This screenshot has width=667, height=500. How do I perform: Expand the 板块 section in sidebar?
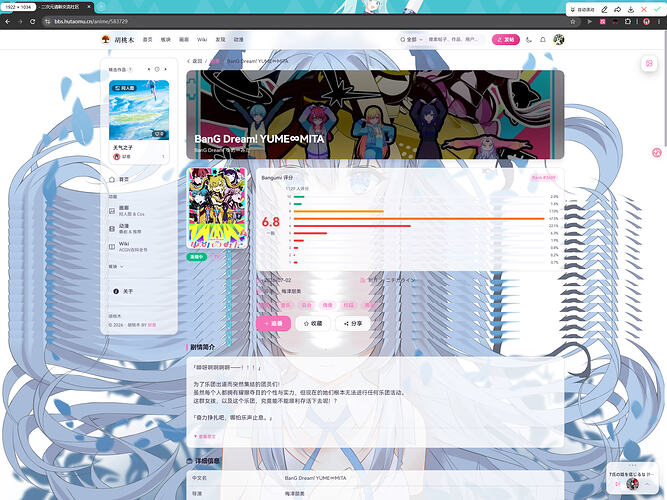[x=116, y=266]
